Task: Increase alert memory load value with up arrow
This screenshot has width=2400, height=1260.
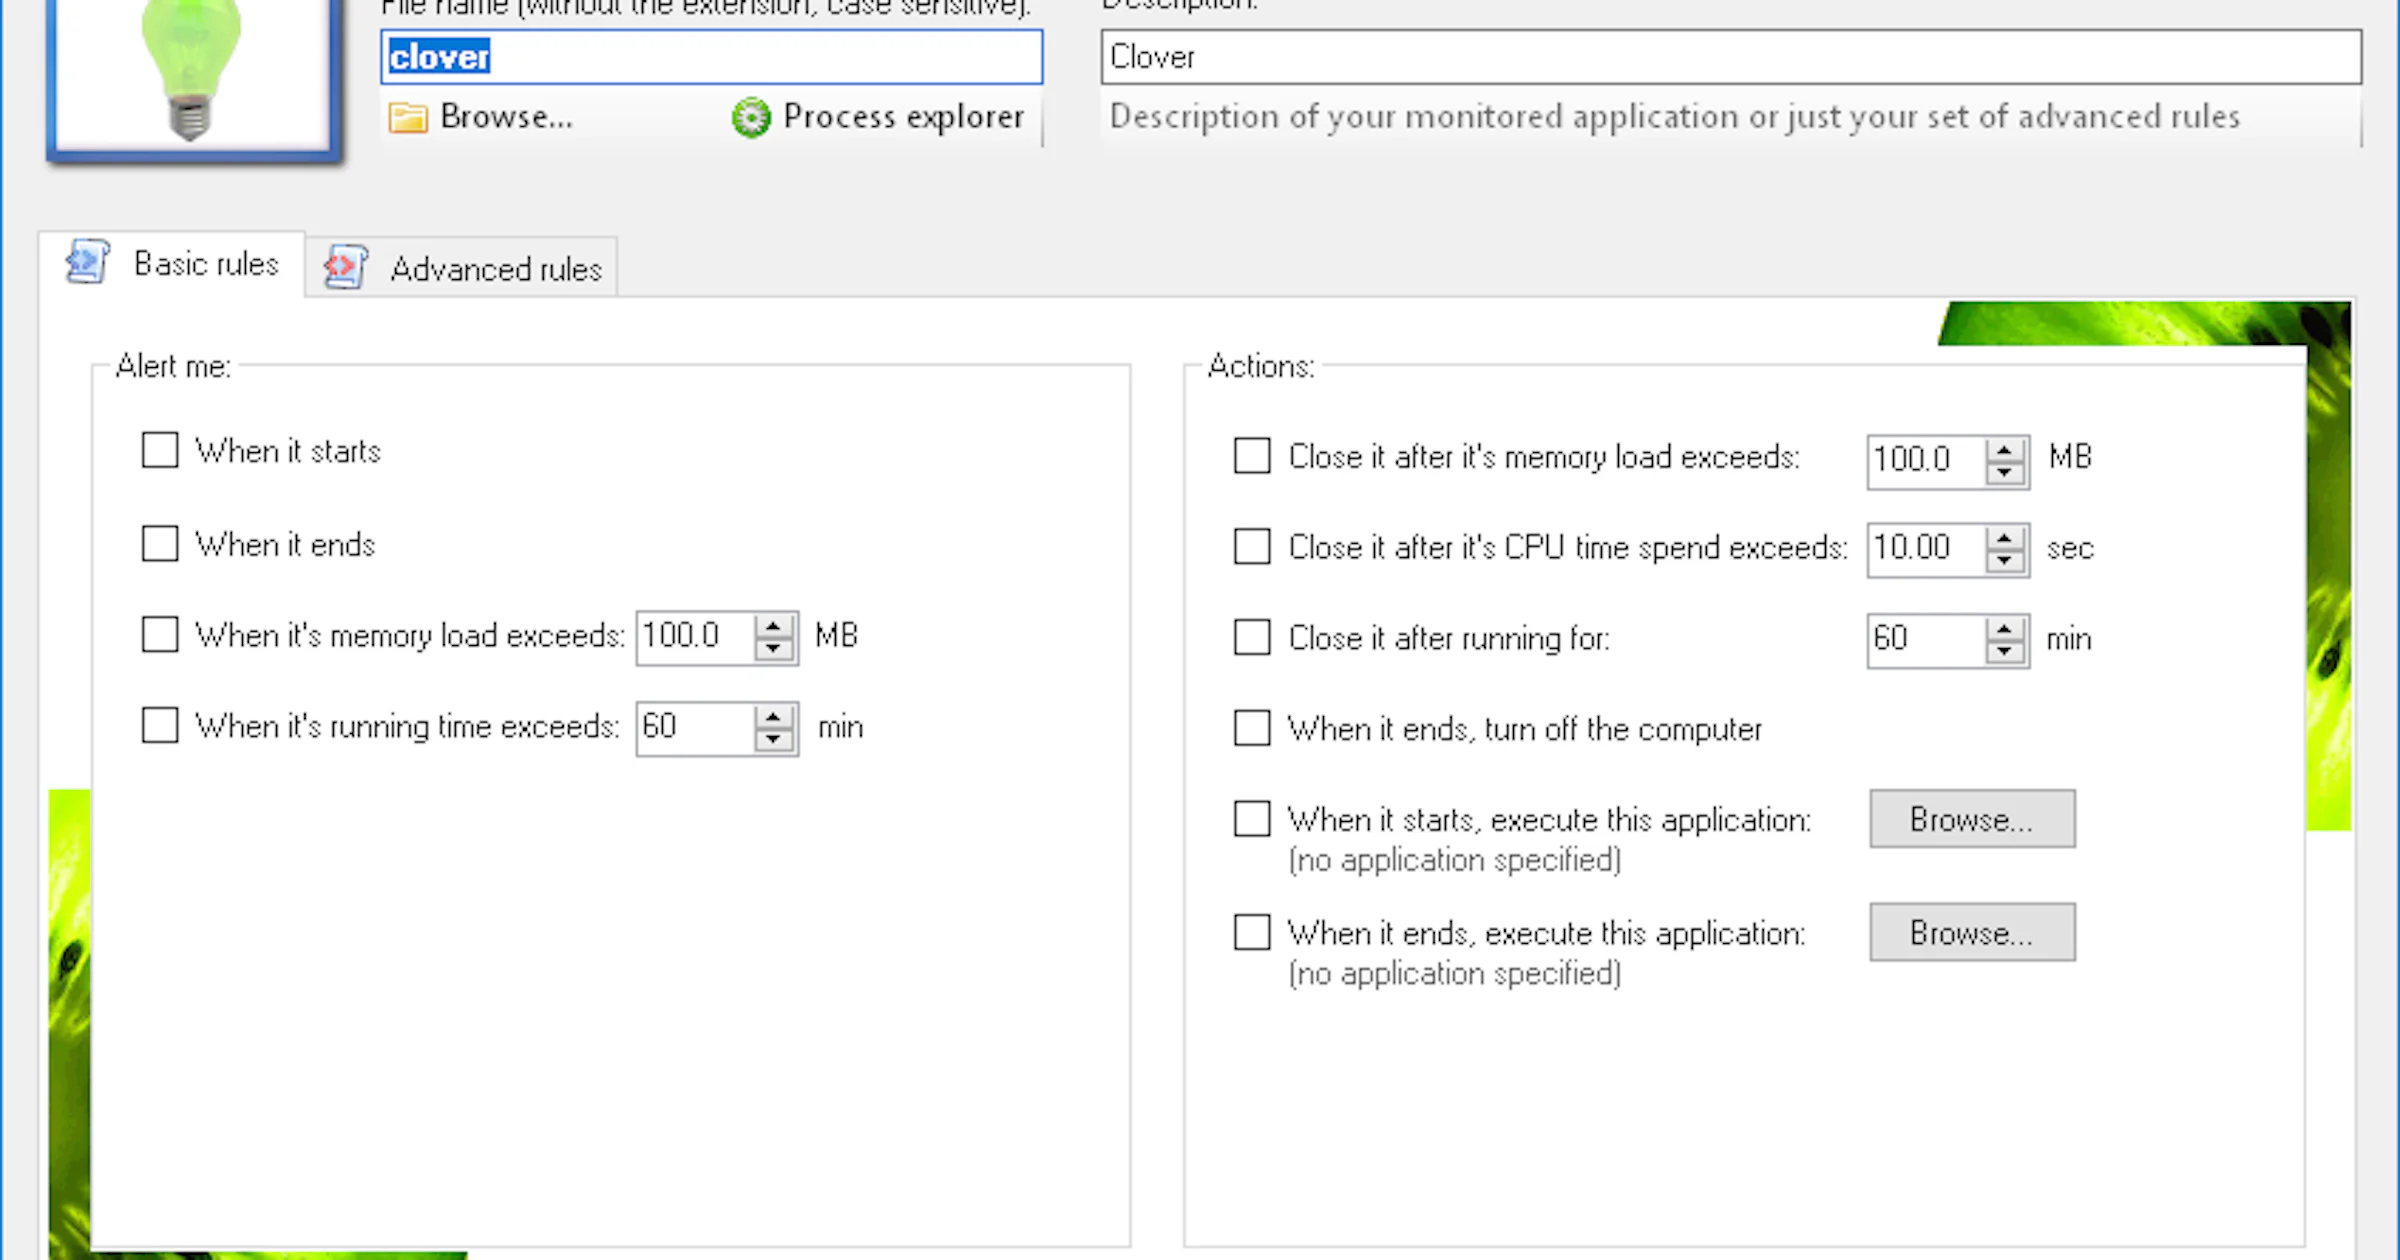Action: (x=773, y=626)
